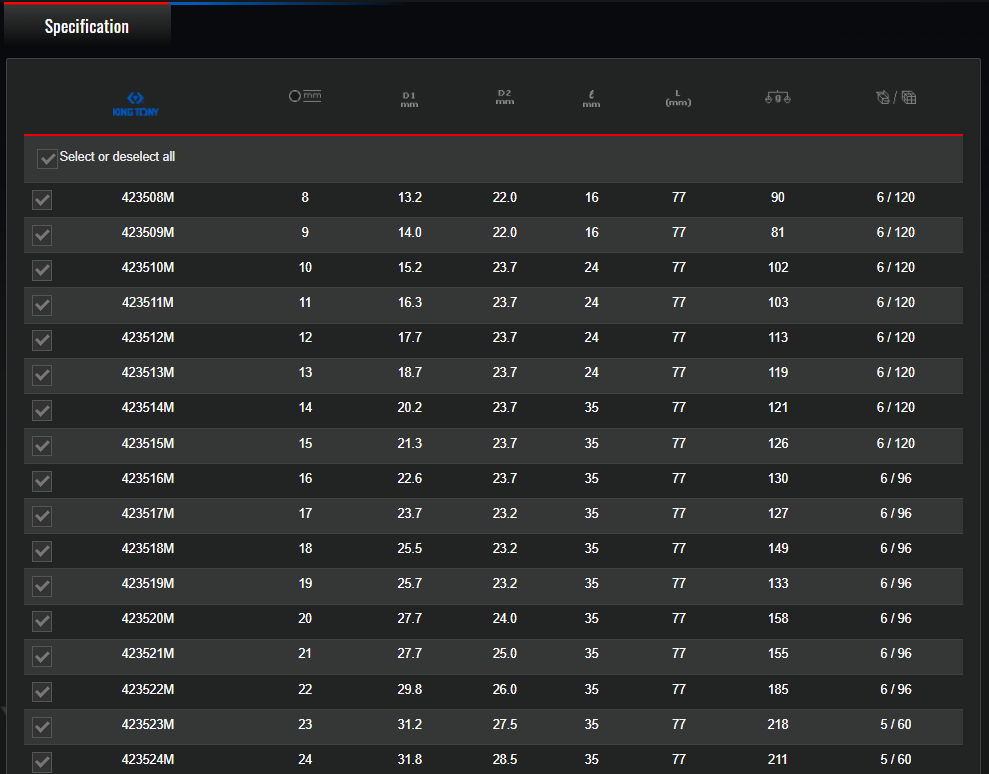Click weight value 119 in 423513M row
The height and width of the screenshot is (774, 989).
click(778, 372)
